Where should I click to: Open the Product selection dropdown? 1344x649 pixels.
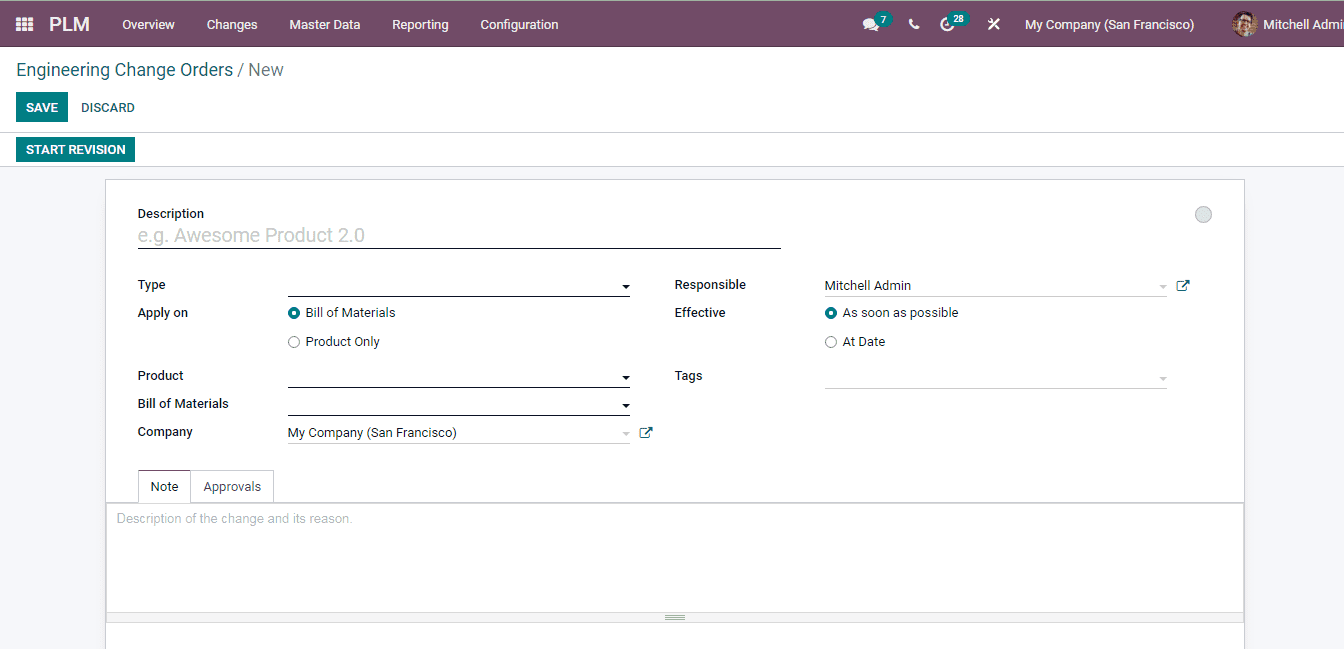pos(625,377)
